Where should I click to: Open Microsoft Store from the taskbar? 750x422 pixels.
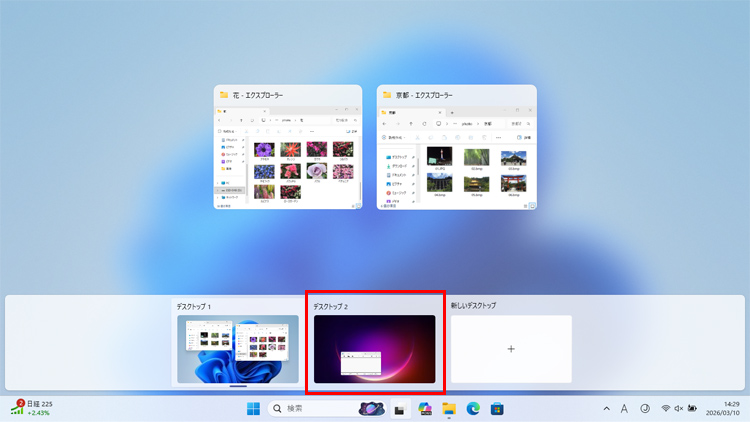(497, 409)
